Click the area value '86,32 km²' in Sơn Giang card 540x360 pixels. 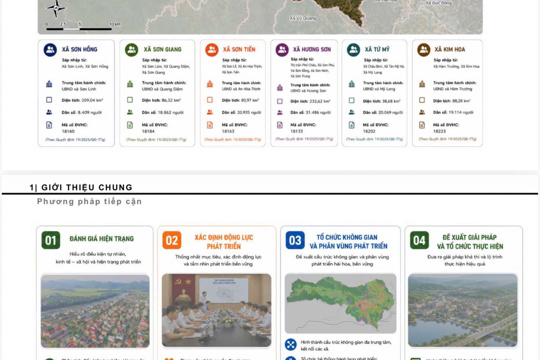pyautogui.click(x=171, y=100)
